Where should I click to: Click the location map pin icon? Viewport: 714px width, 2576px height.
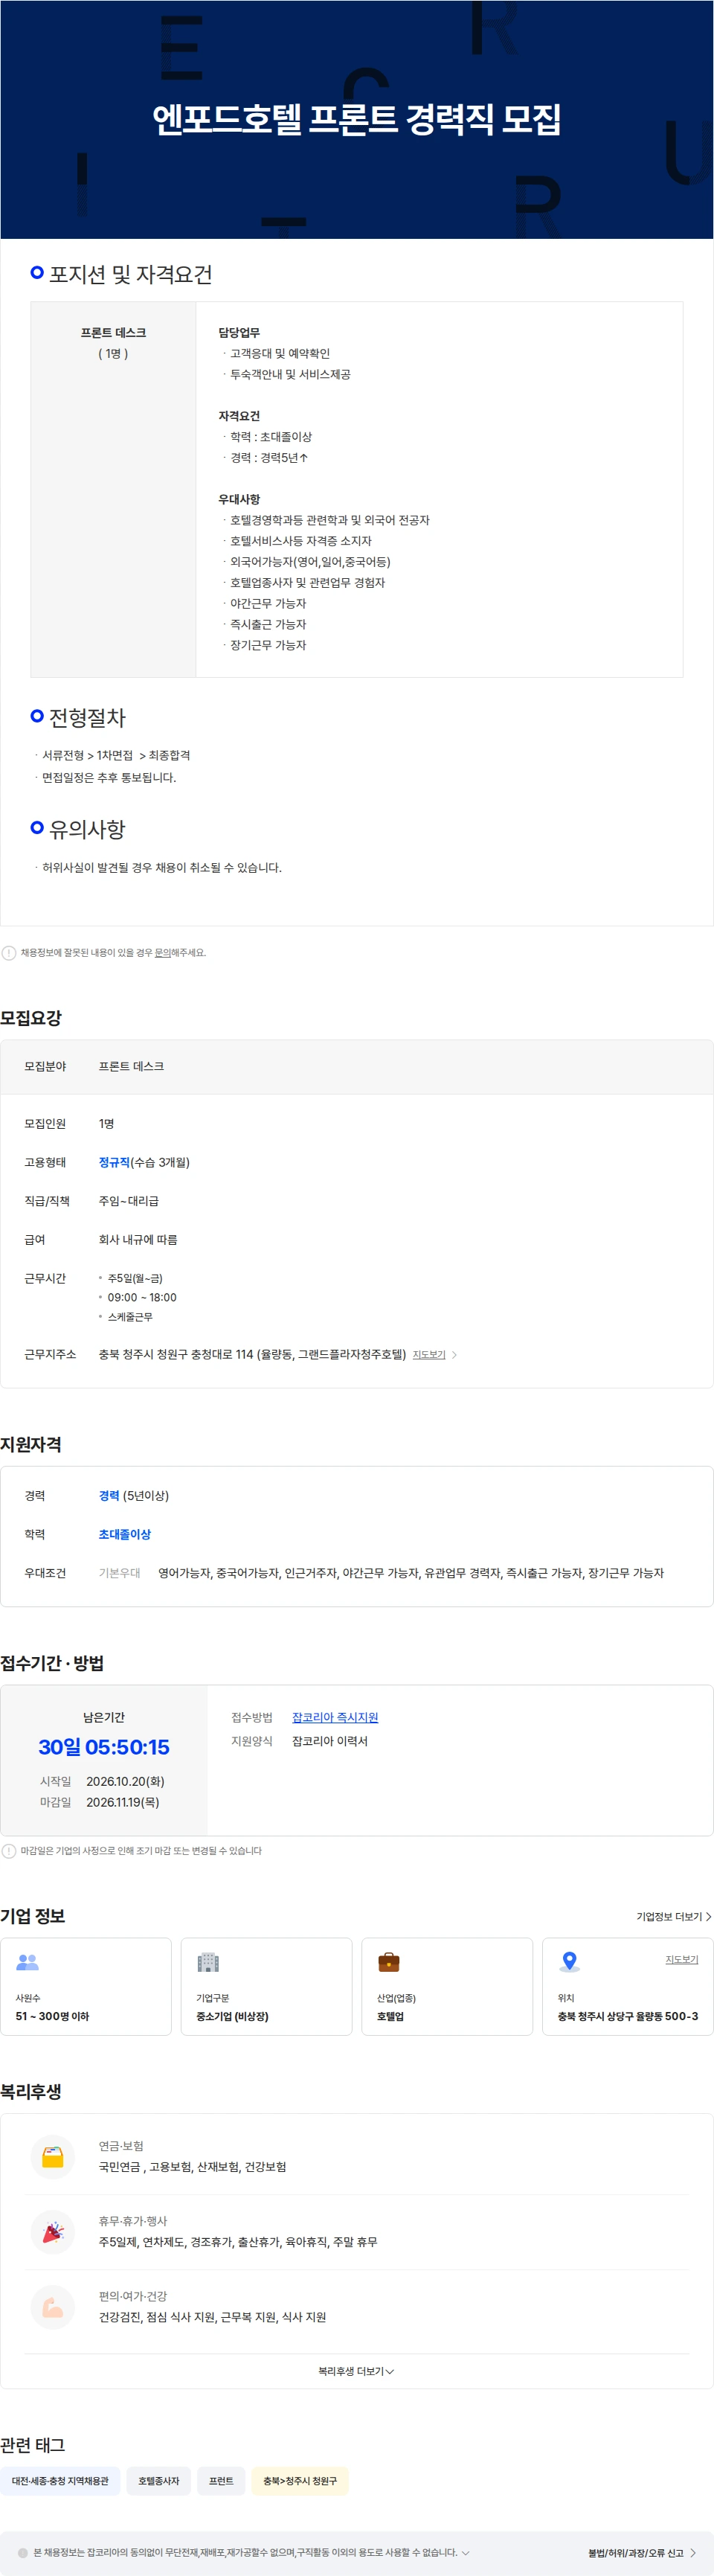point(569,1962)
